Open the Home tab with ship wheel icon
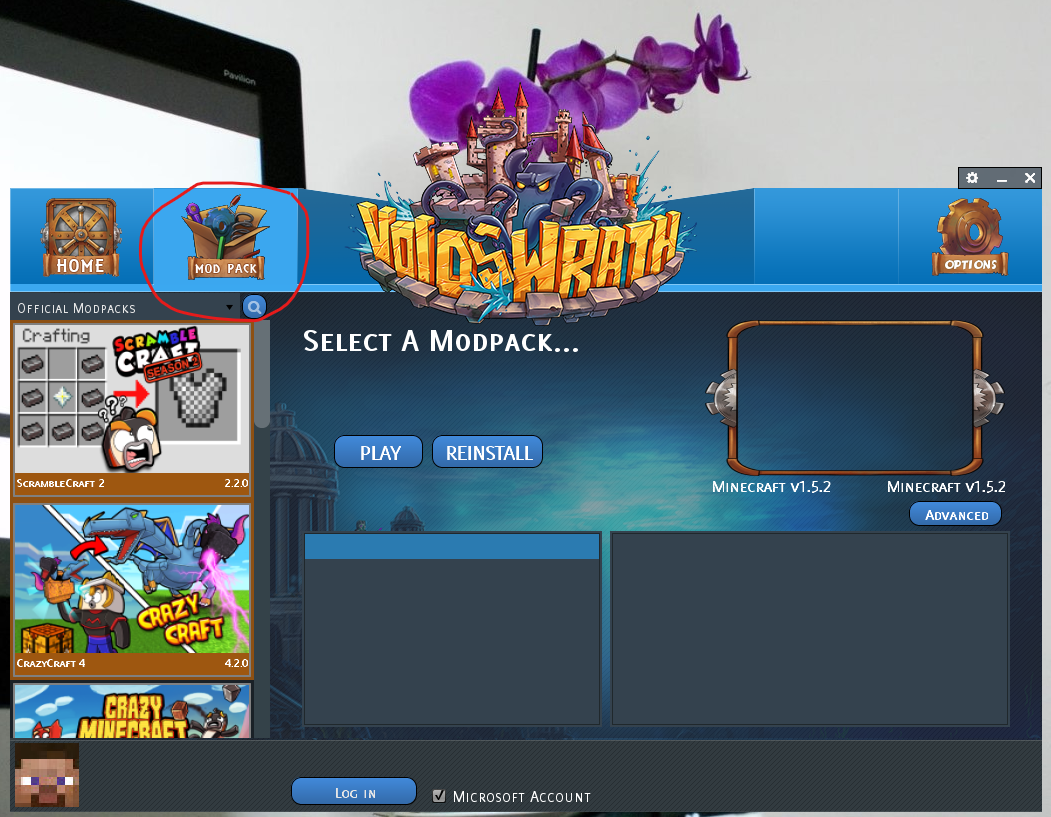 click(x=80, y=237)
